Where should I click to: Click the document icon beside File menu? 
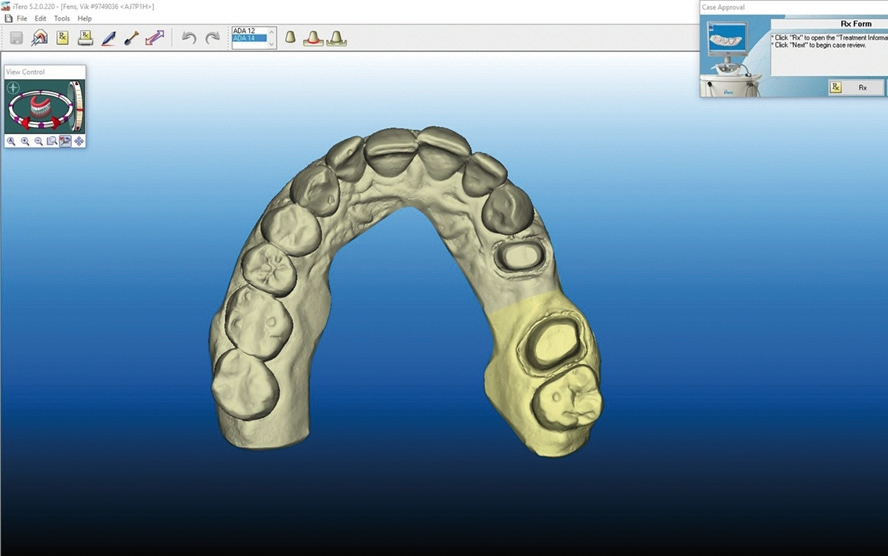click(x=8, y=18)
